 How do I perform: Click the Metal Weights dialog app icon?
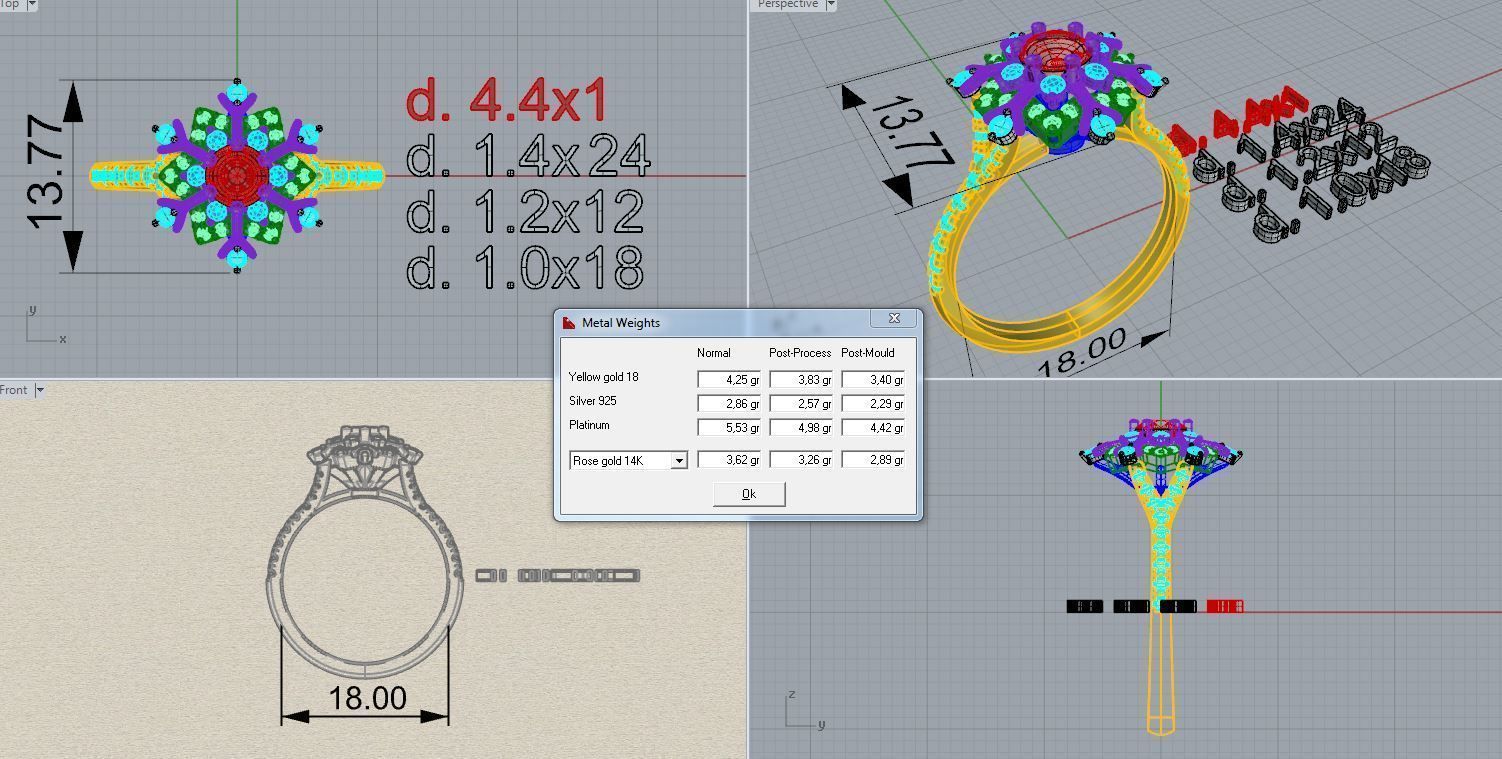coord(569,322)
